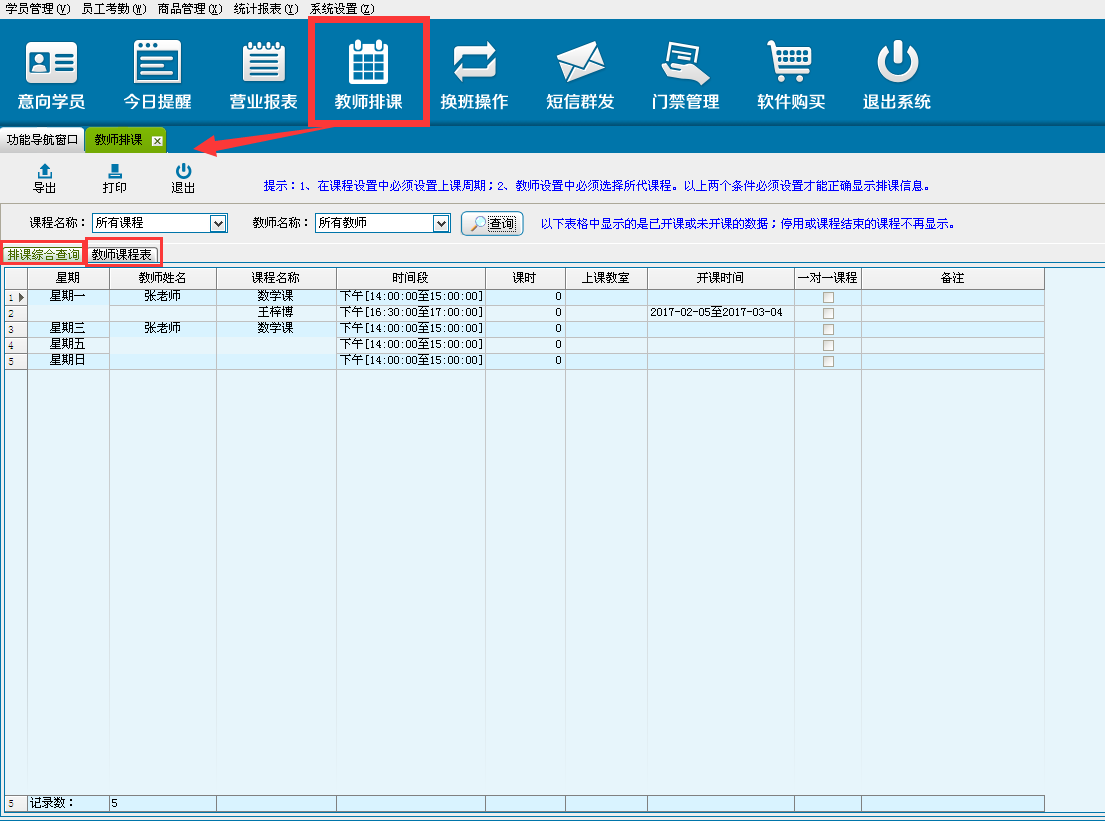The image size is (1105, 821).
Task: Open 今日提醒 reminders icon
Action: click(x=157, y=63)
